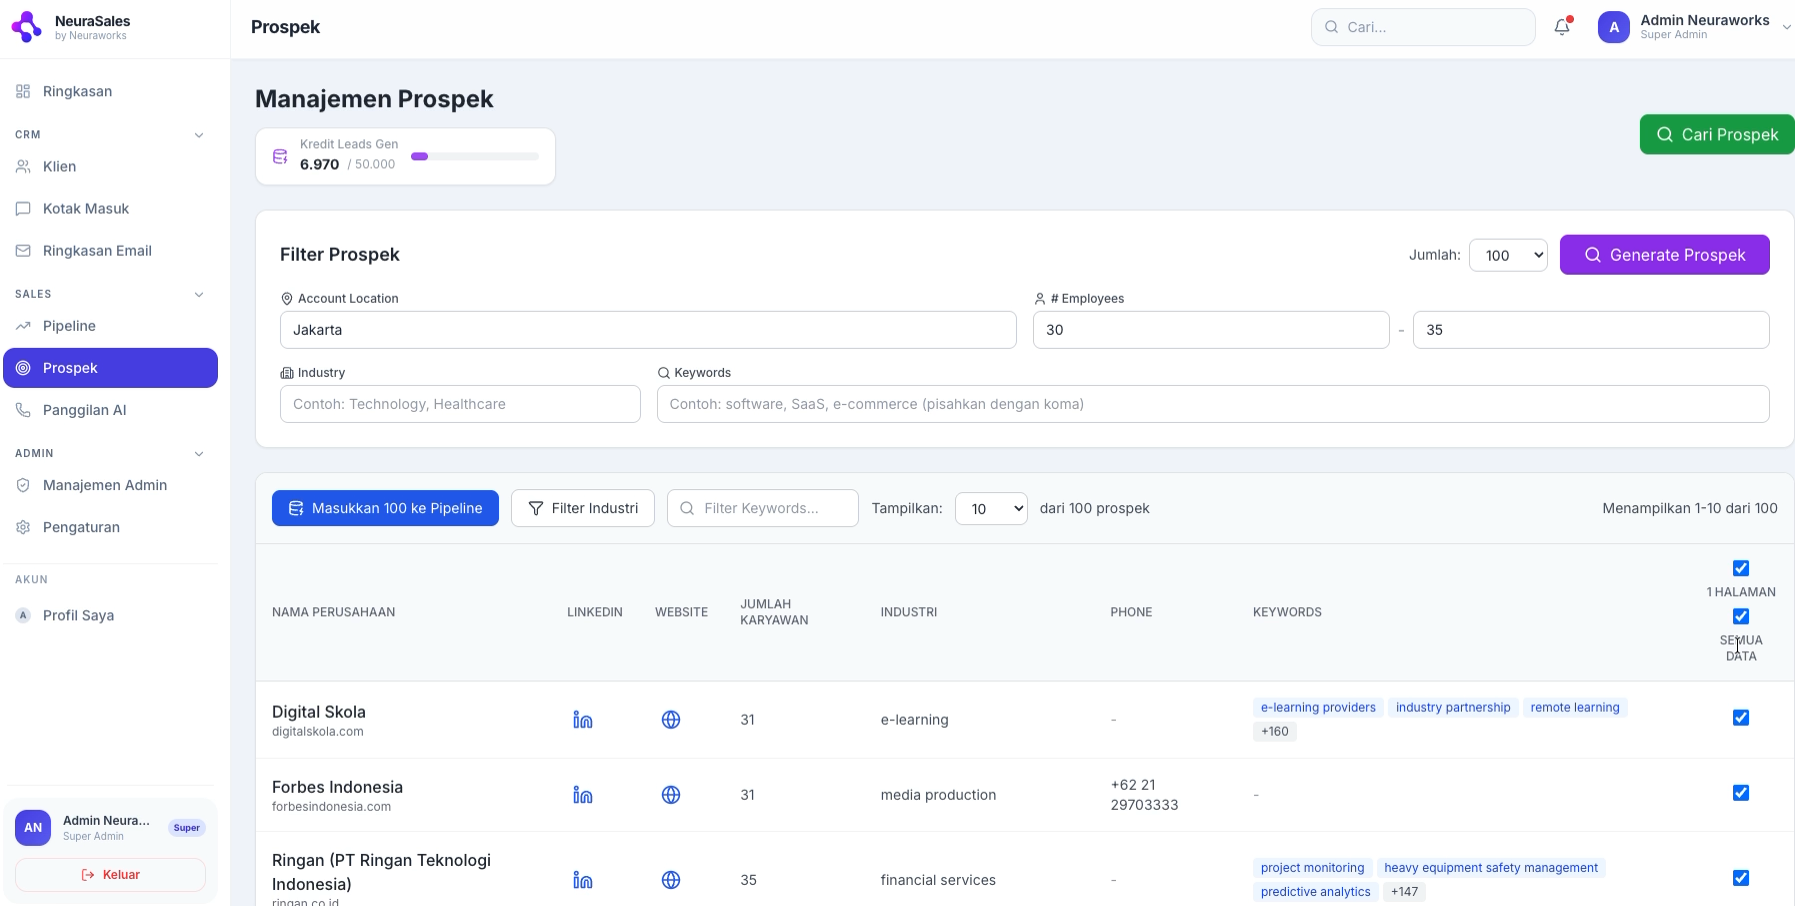Open Kotak Masuk in sidebar
Image resolution: width=1795 pixels, height=906 pixels.
tap(110, 209)
